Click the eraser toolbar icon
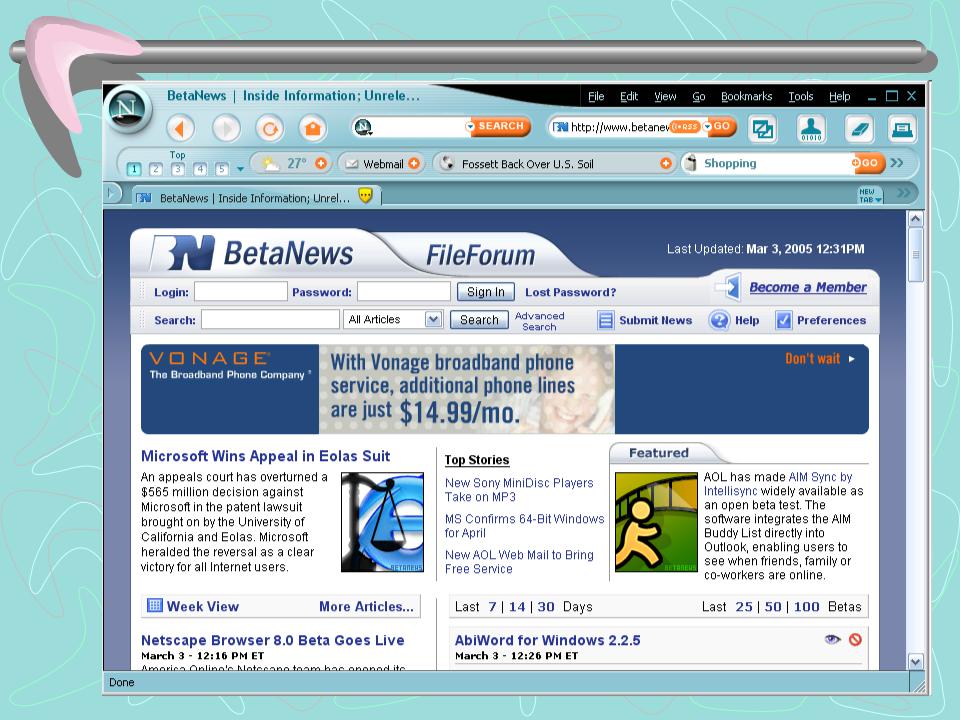 coord(860,129)
